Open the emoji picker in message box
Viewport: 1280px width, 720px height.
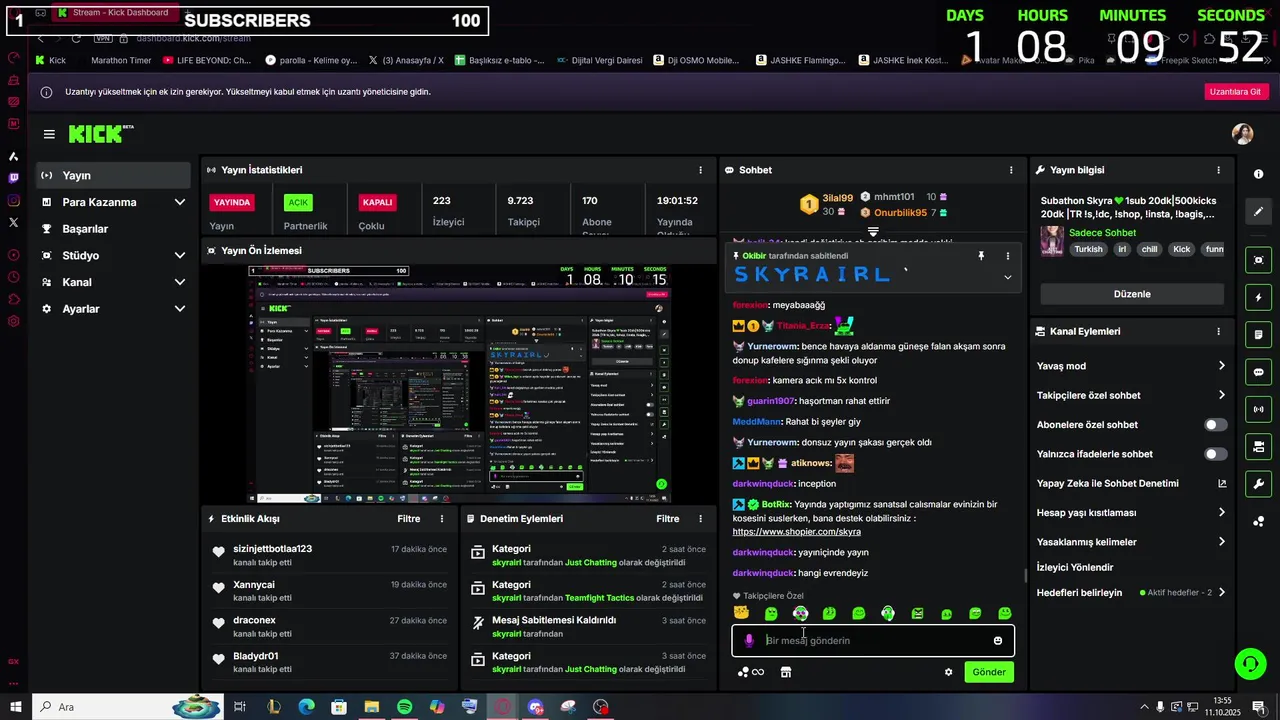point(997,641)
